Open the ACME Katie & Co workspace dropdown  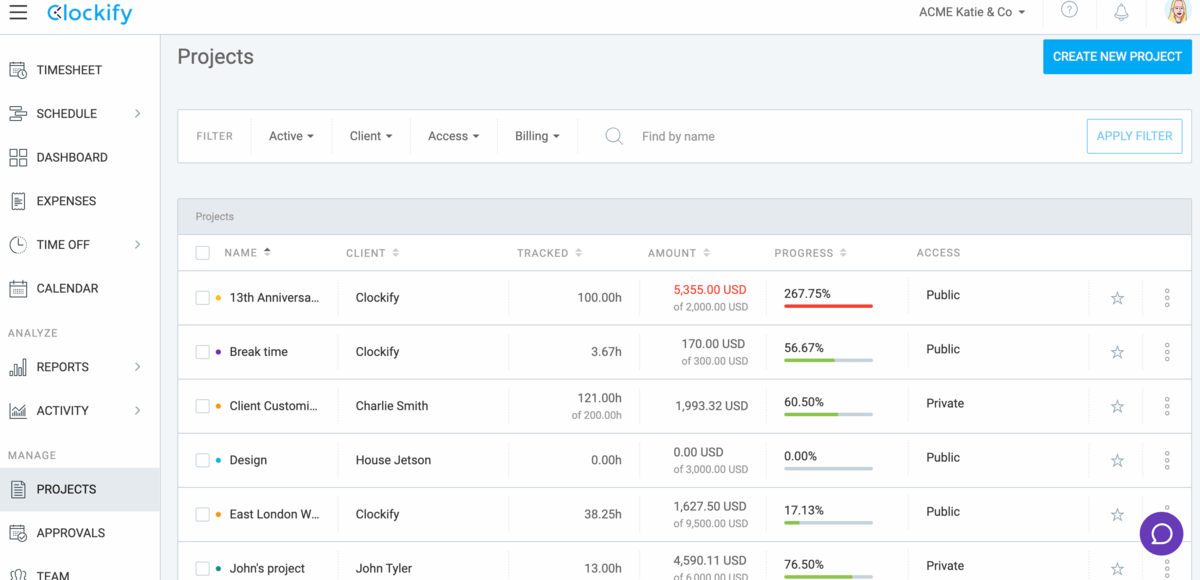pos(972,12)
